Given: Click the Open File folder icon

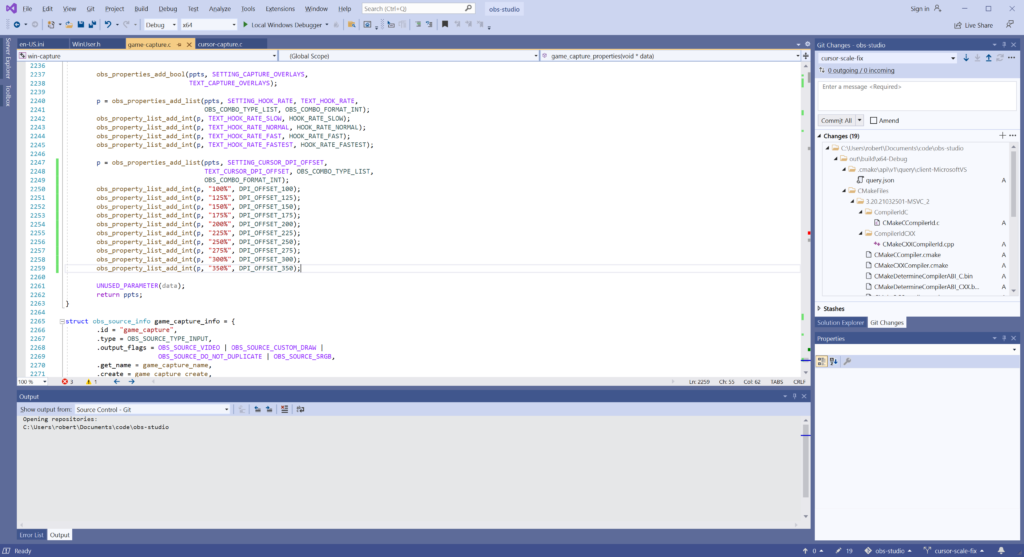Looking at the screenshot, I should point(69,25).
